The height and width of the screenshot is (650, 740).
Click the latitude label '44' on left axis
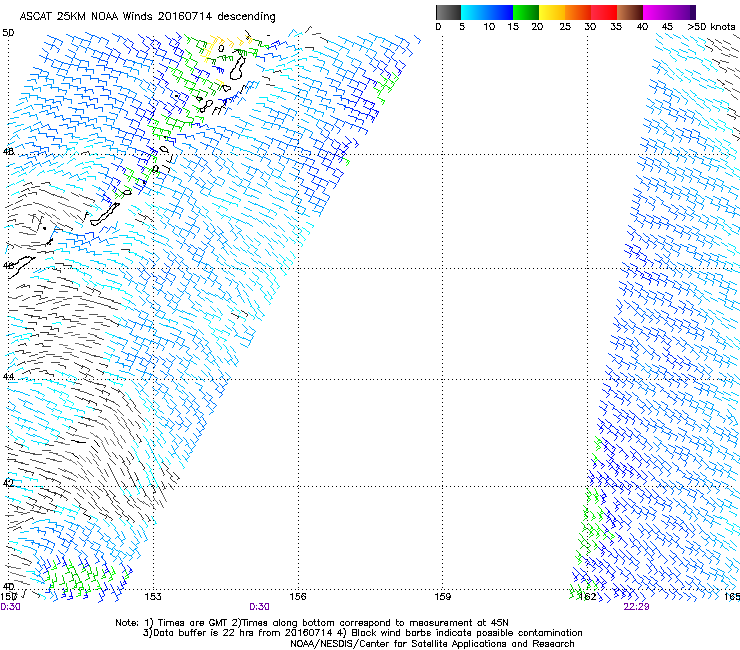point(8,377)
